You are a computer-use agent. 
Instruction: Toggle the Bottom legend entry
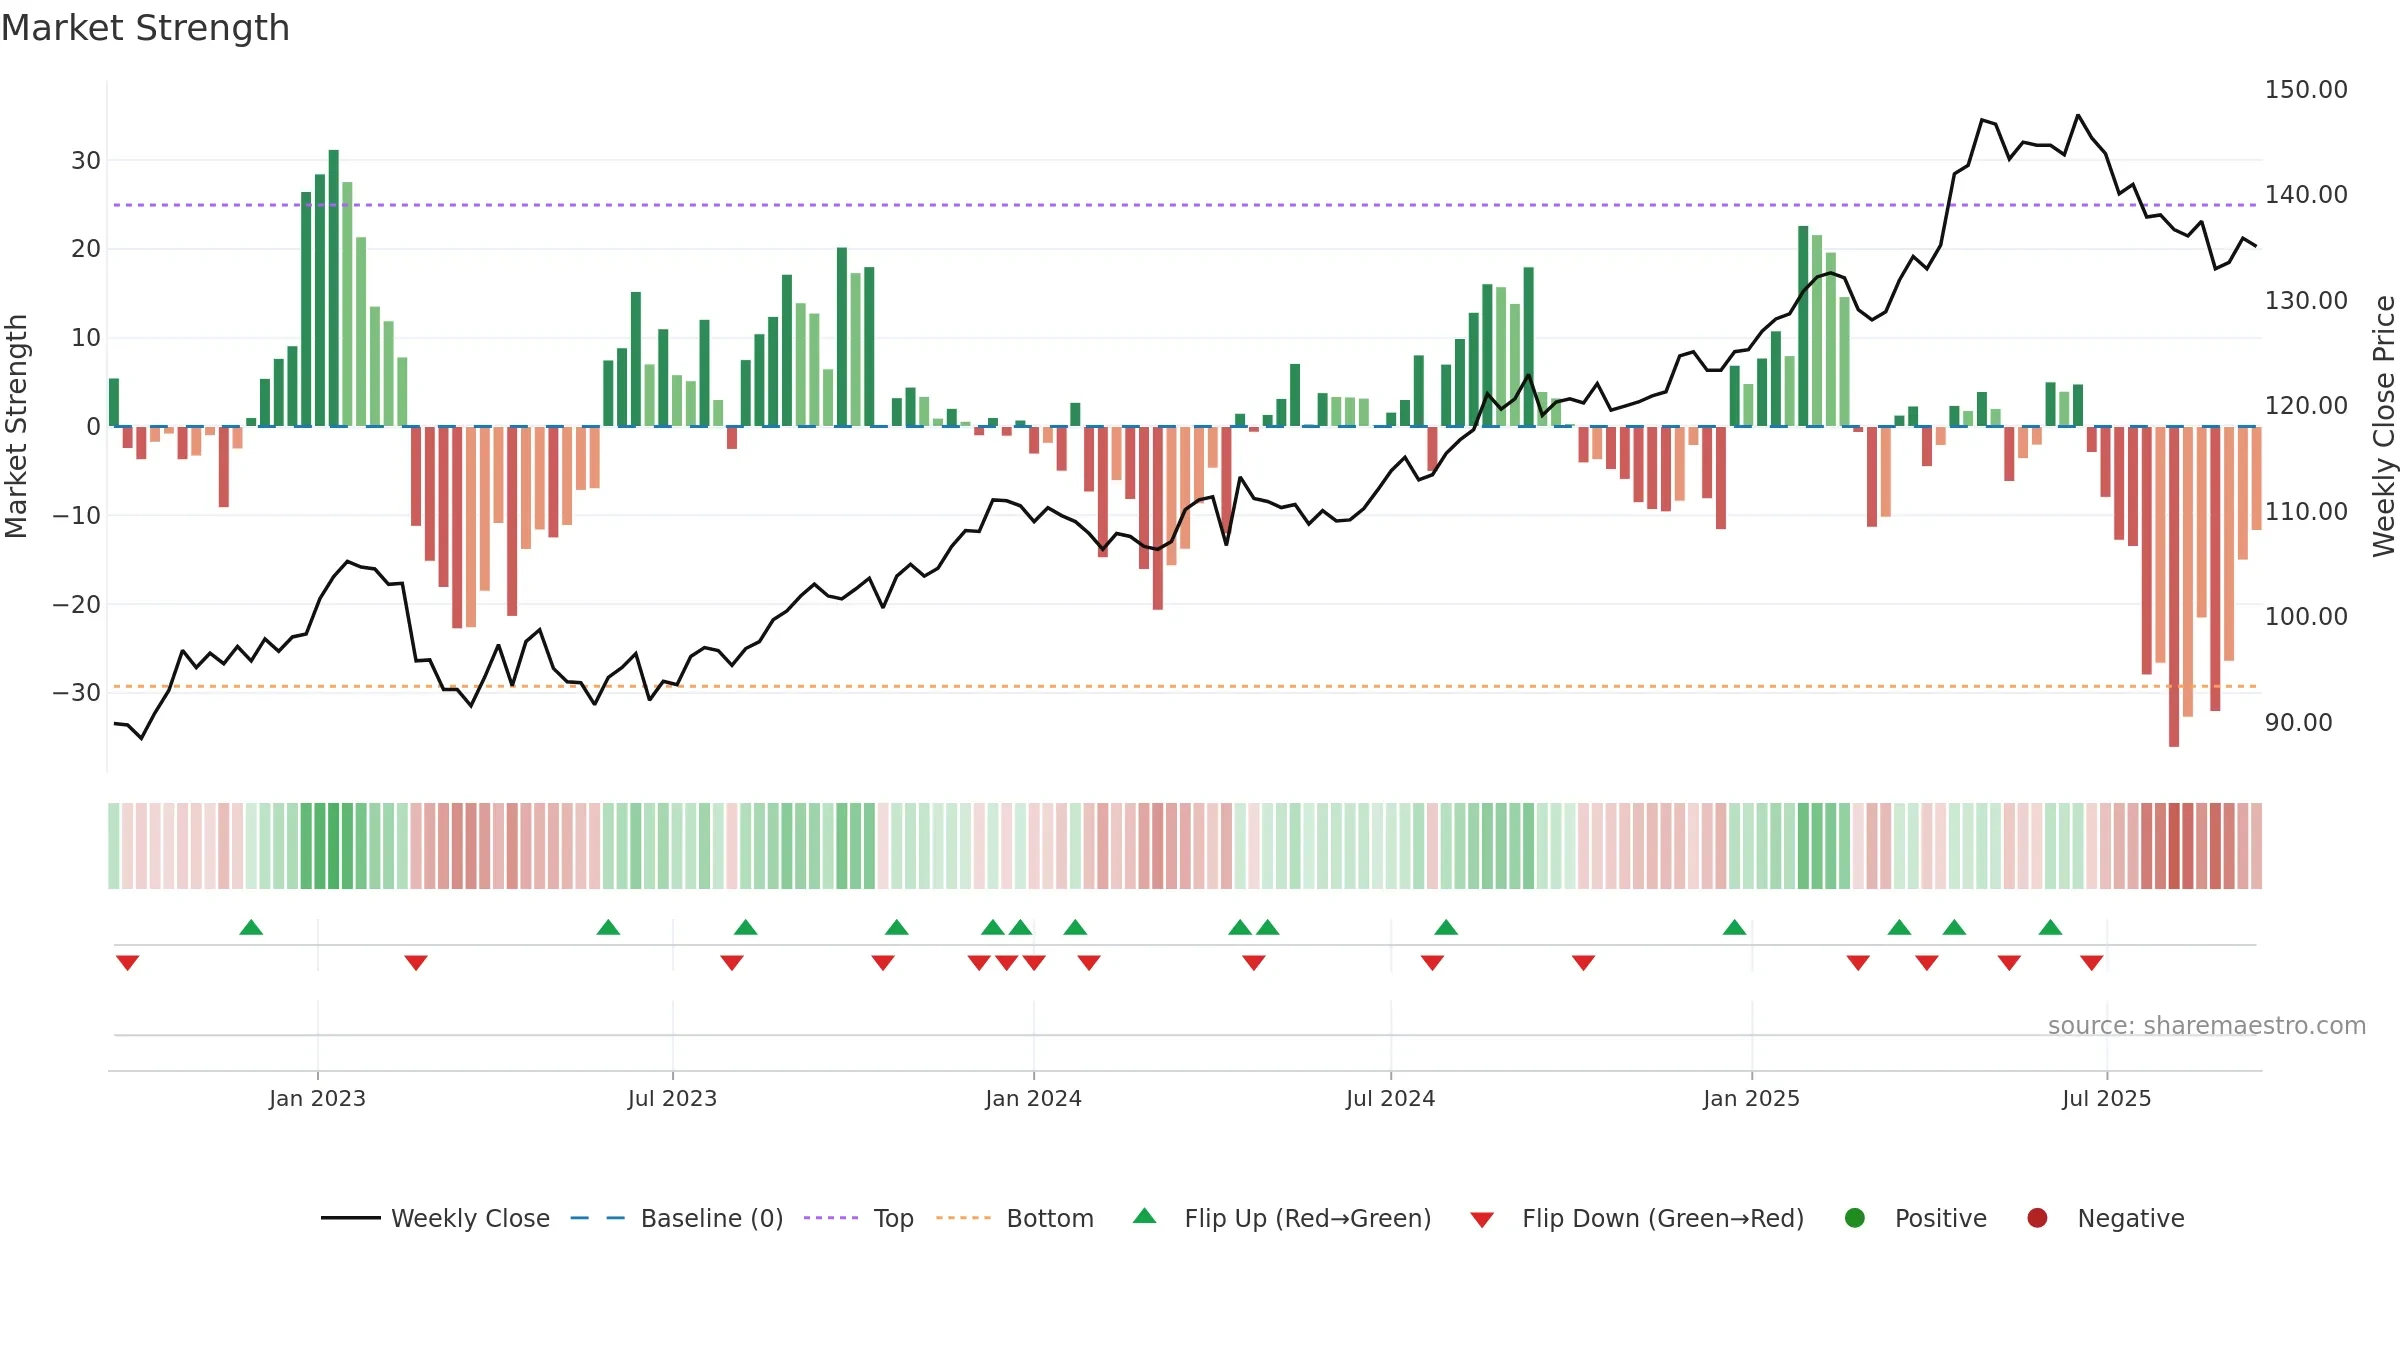(x=1015, y=1218)
